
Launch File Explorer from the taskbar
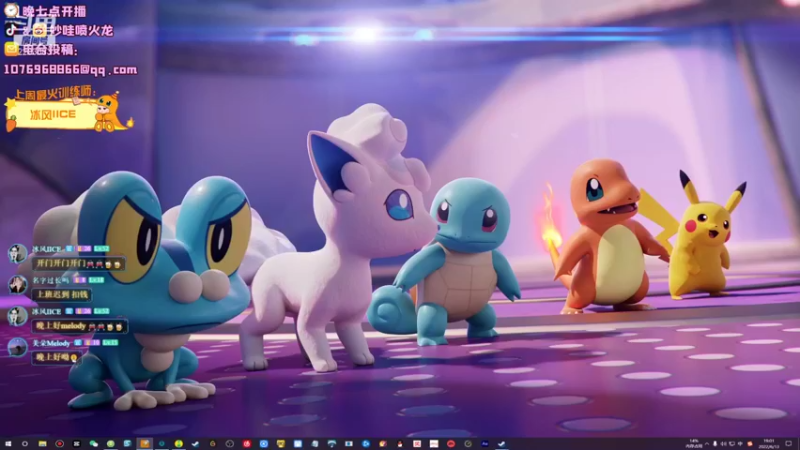(42, 444)
